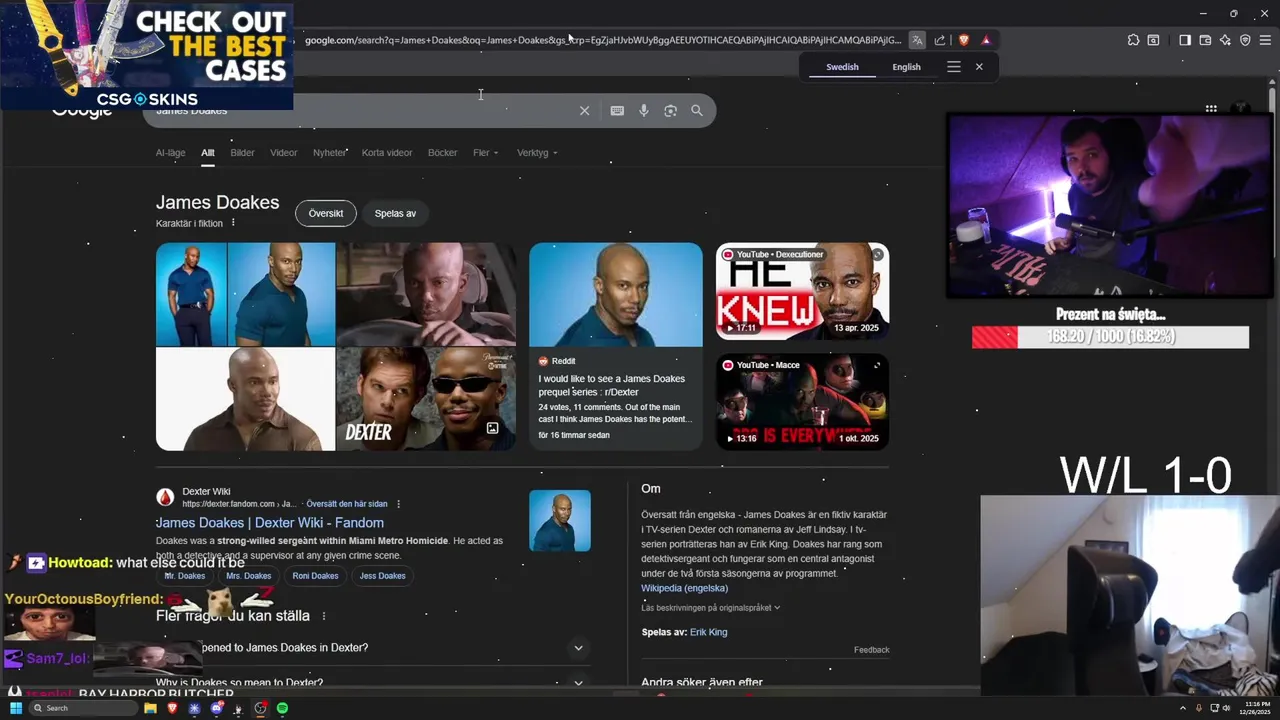The height and width of the screenshot is (720, 1280).
Task: Expand 'Läs beskrivningen på originalspråket' dropdown
Action: point(710,608)
